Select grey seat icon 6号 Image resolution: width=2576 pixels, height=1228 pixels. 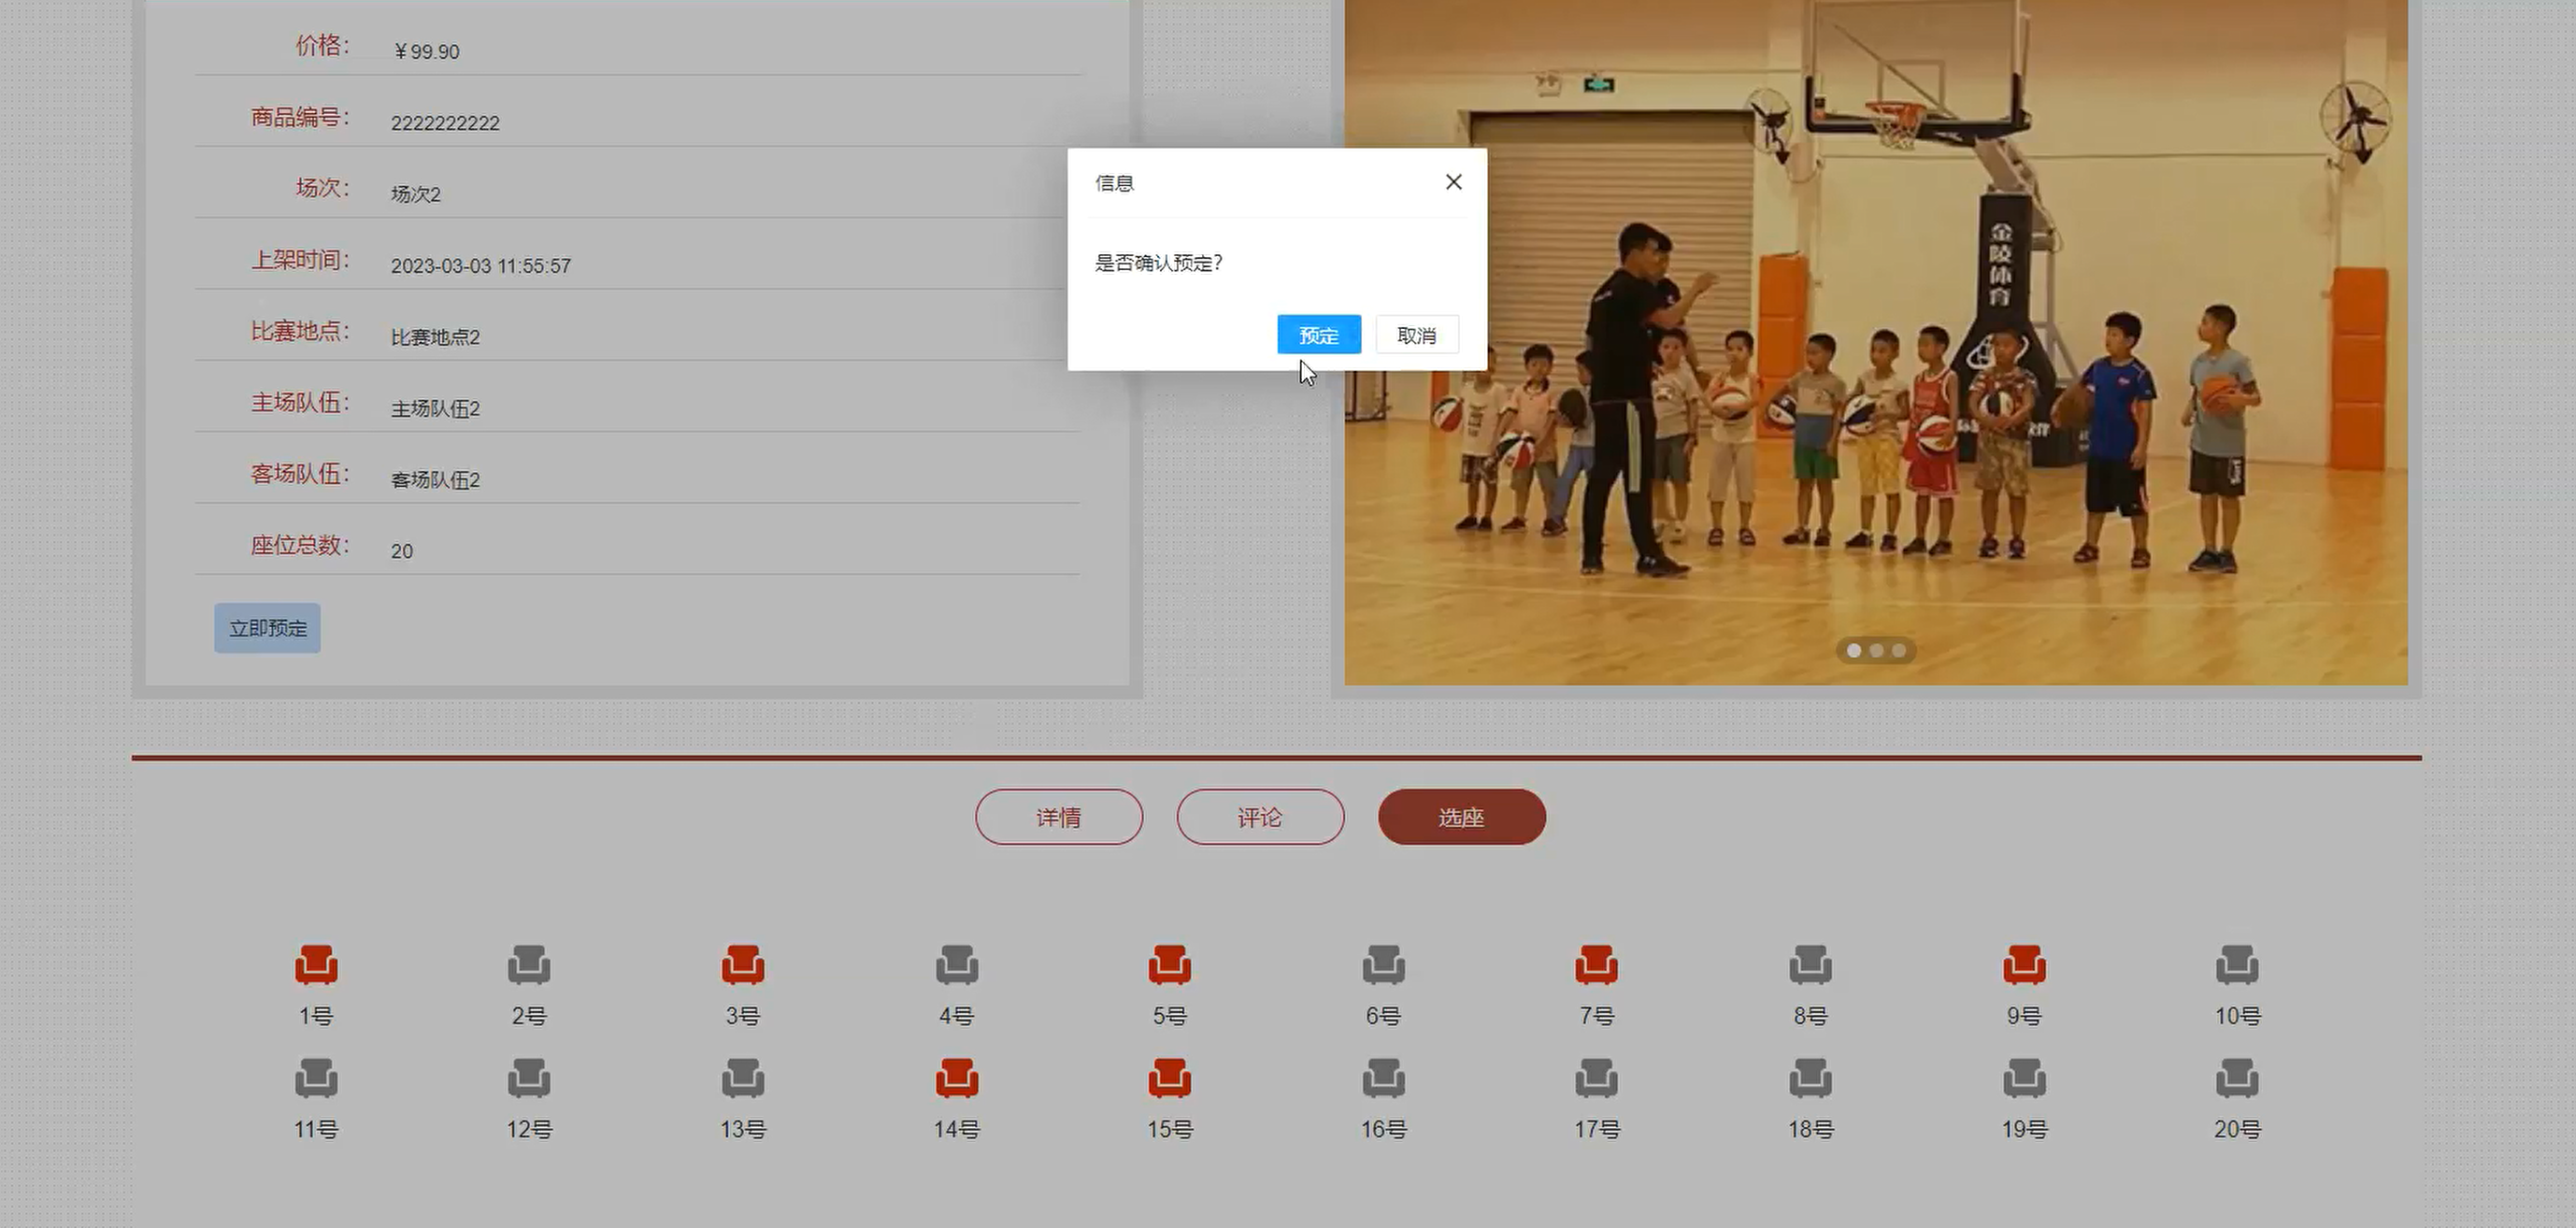click(x=1384, y=965)
